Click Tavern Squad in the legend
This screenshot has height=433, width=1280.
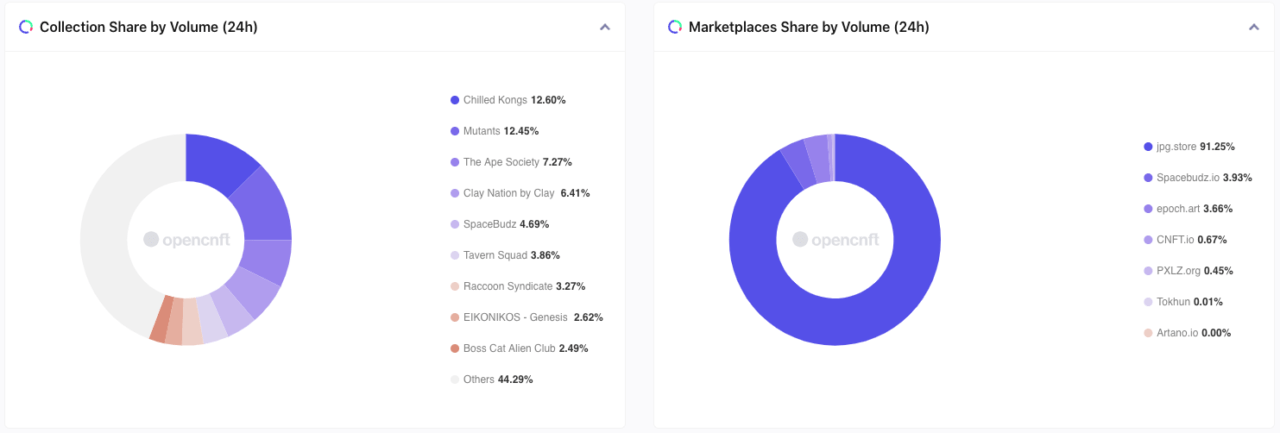493,255
